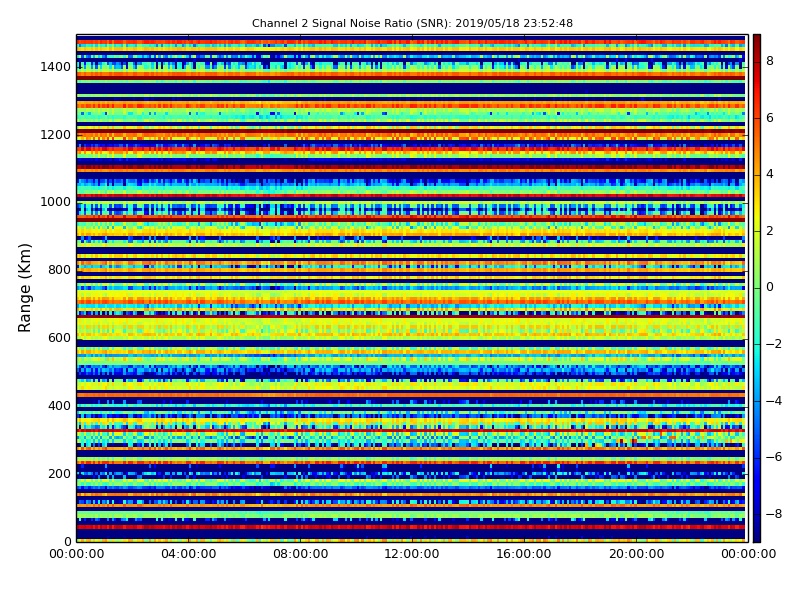The width and height of the screenshot is (800, 600).
Task: Click the 04:00:00 time tick label
Action: coord(188,554)
